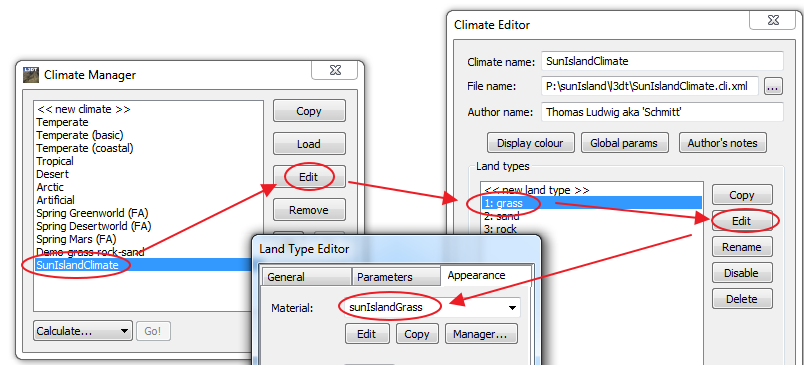This screenshot has height=365, width=804.
Task: Click Copy under Material in Land Type Editor
Action: (x=417, y=334)
